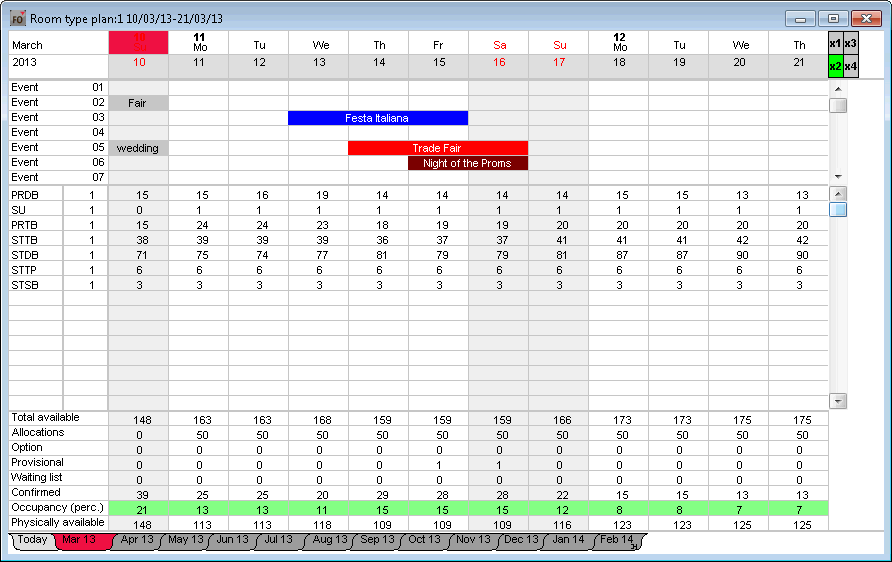Select the x4 zoom option
892x562 pixels.
click(x=850, y=67)
